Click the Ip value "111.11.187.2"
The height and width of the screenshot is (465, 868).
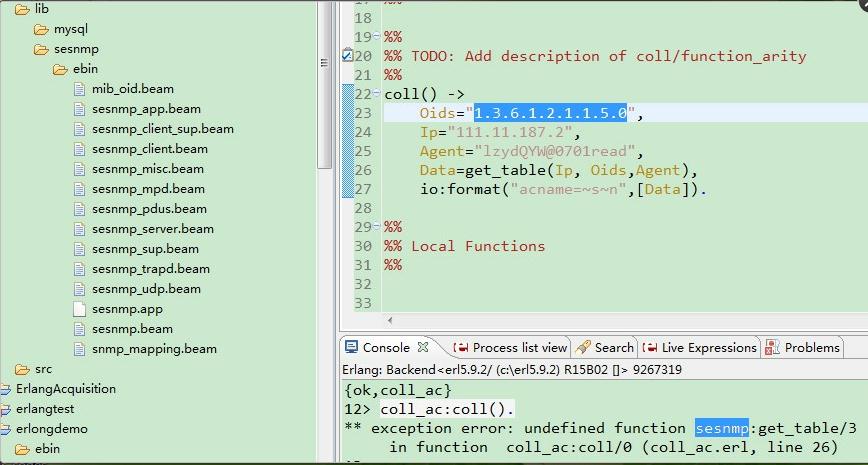[510, 132]
